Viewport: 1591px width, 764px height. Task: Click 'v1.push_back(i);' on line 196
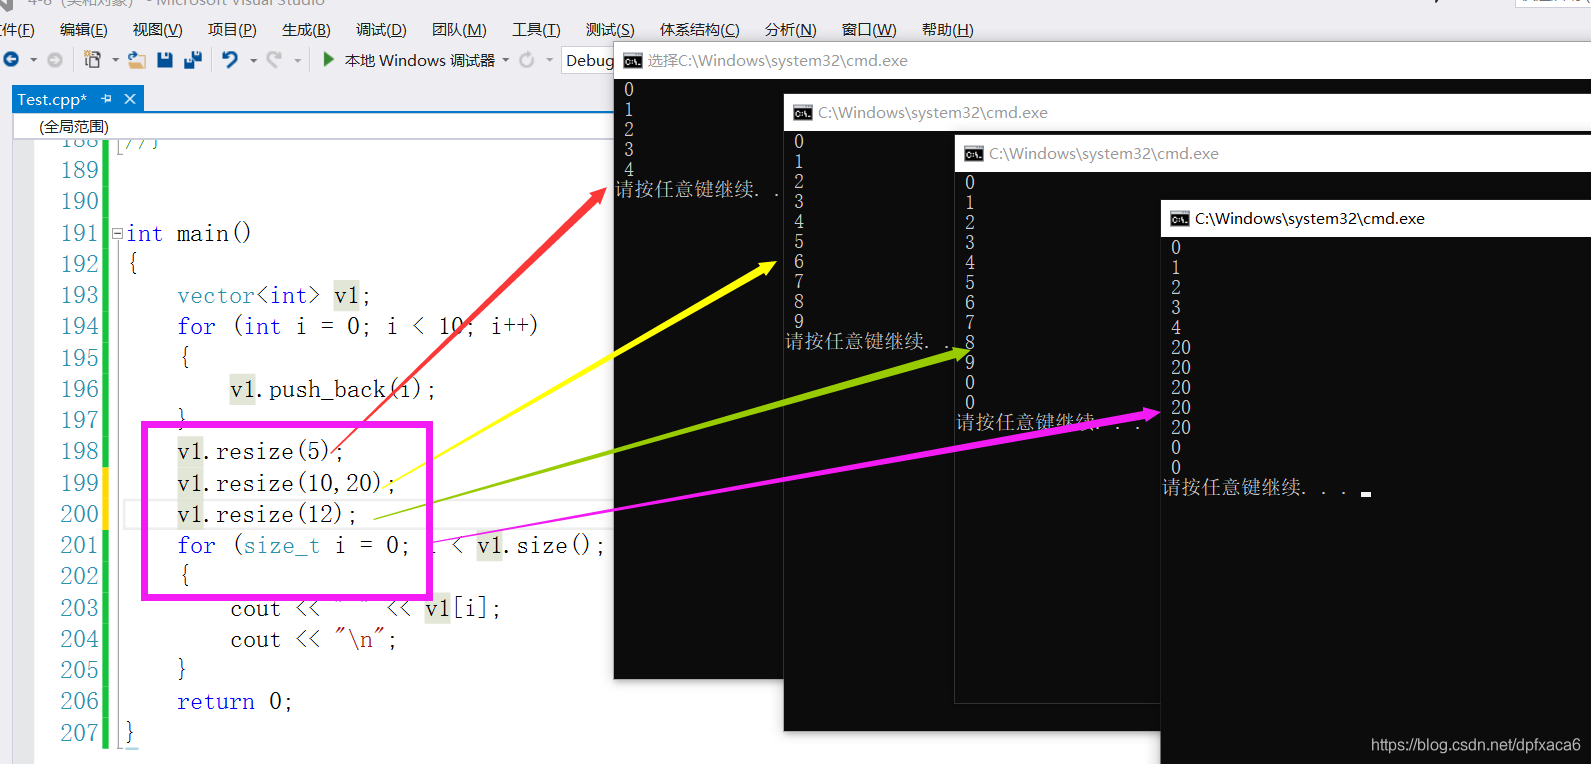click(332, 389)
